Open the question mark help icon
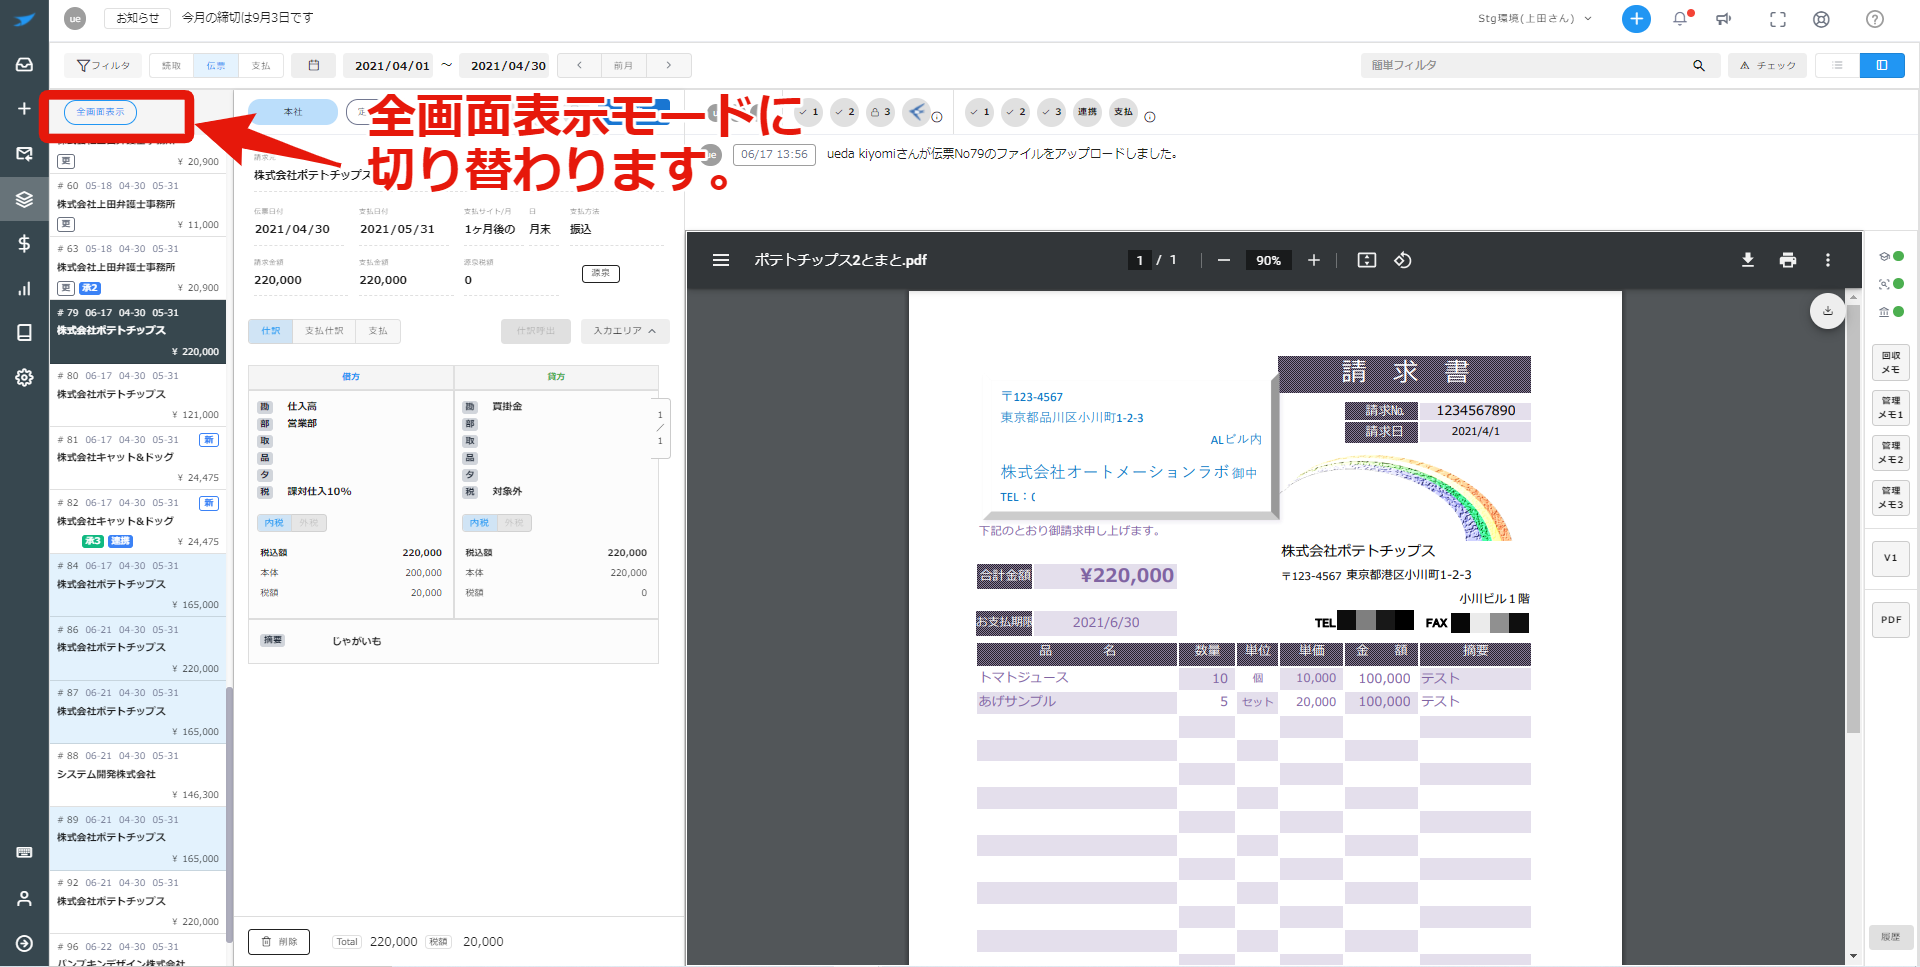This screenshot has width=1920, height=967. coord(1875,19)
